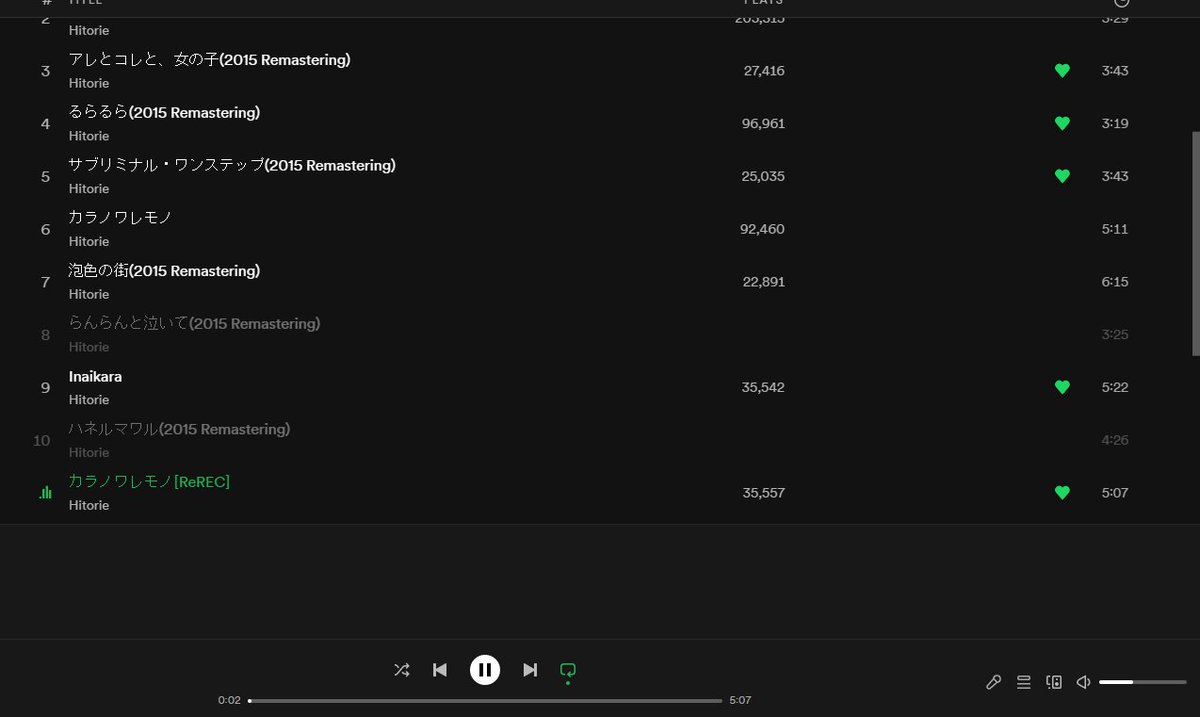Click the 6:15 duration of 泡色の街
Viewport: 1200px width, 717px height.
1115,282
